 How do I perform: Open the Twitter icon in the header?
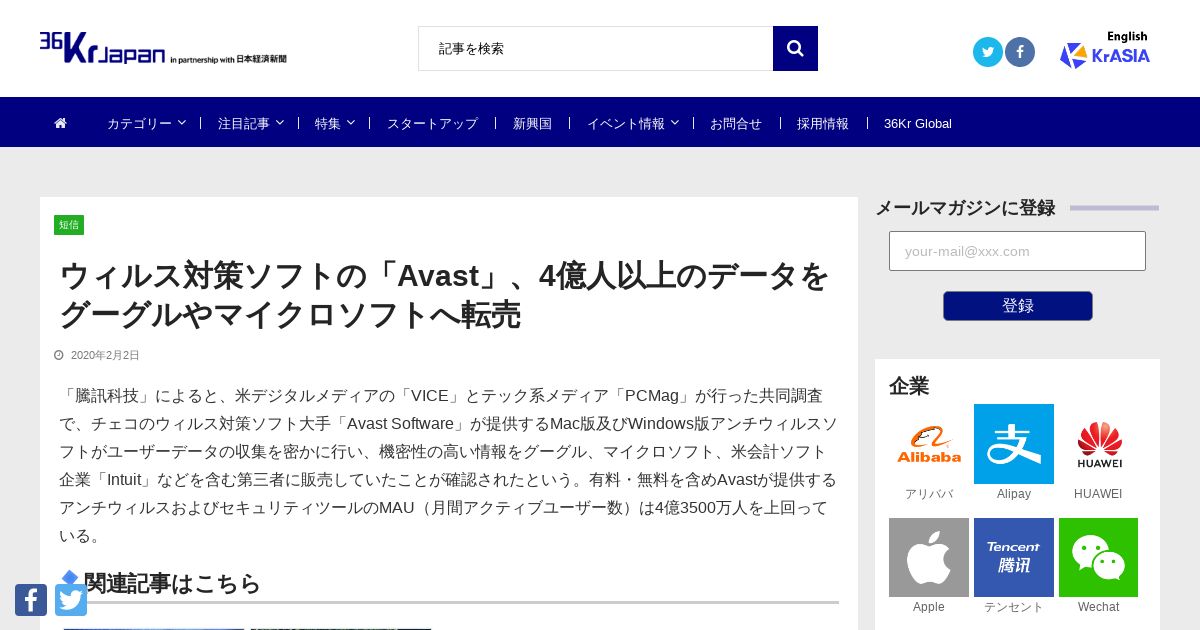(x=988, y=52)
